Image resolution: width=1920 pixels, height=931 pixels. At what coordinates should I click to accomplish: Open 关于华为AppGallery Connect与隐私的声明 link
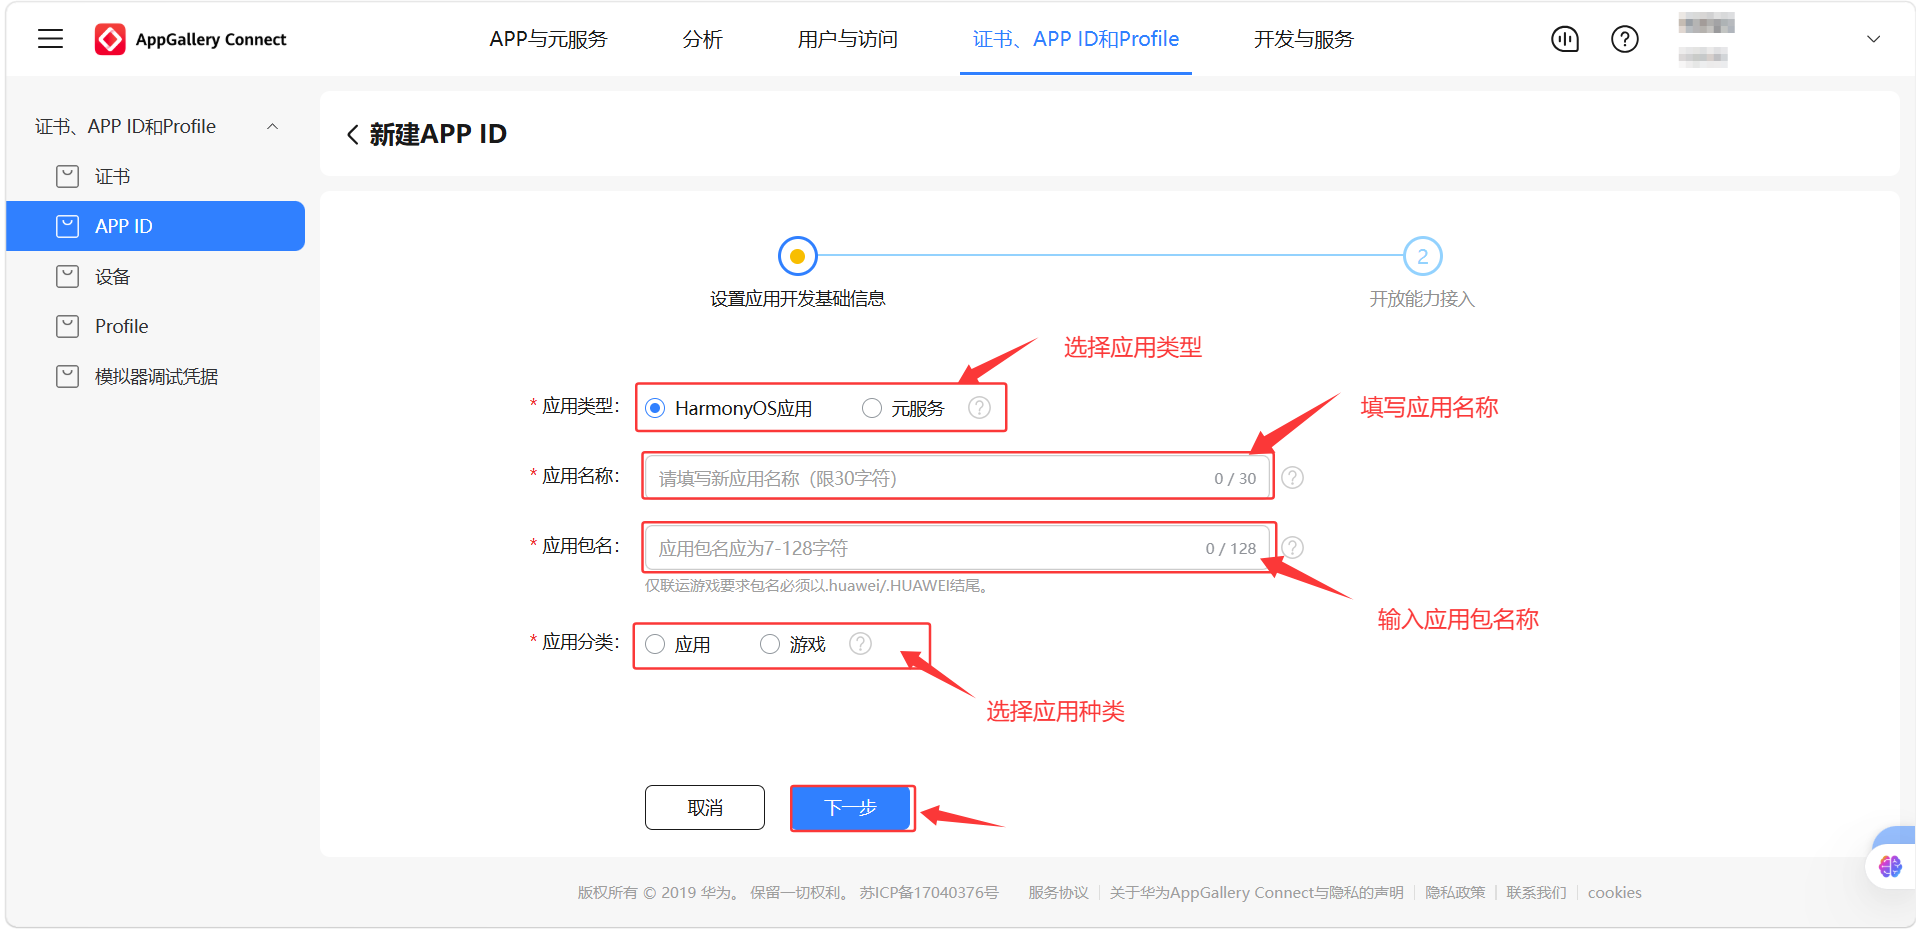[x=1256, y=893]
